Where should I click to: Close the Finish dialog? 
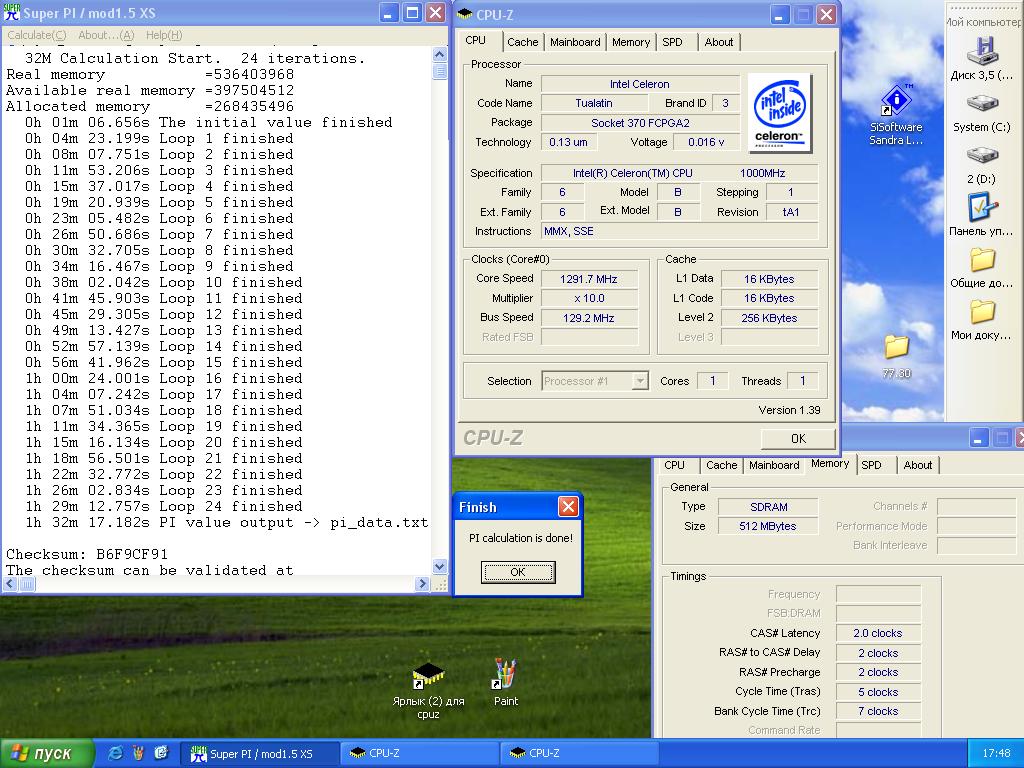[568, 507]
